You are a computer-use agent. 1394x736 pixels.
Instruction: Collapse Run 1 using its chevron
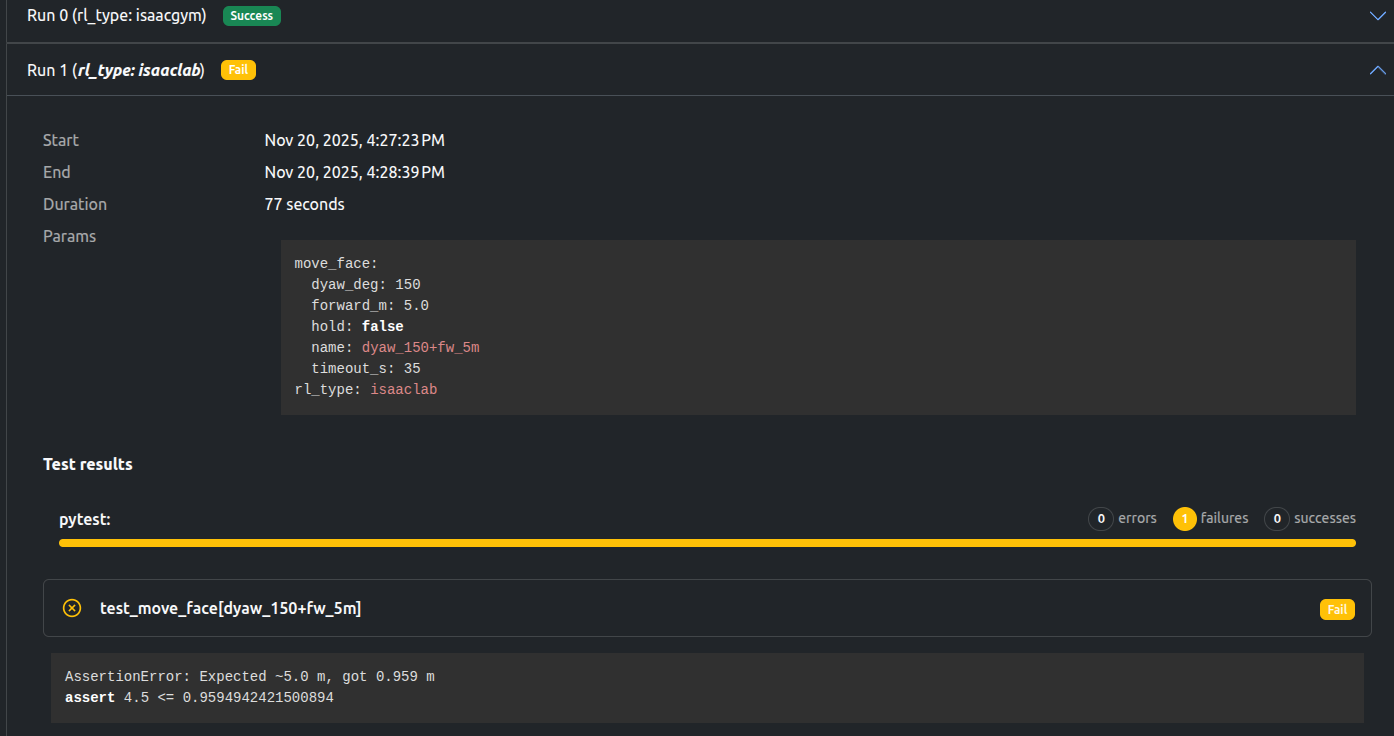coord(1377,70)
